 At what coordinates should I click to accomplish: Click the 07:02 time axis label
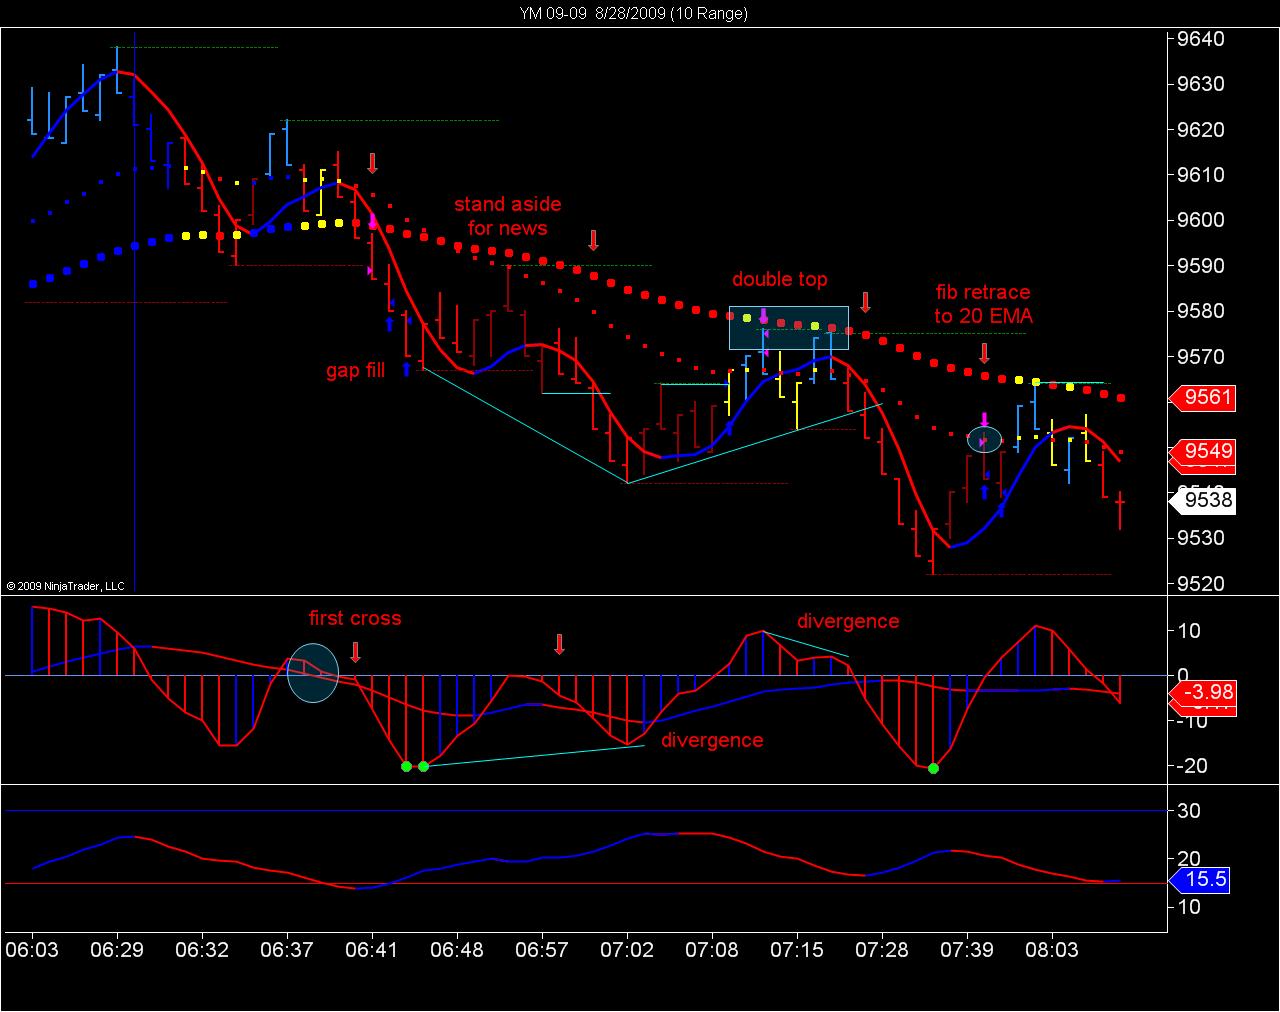[x=627, y=949]
